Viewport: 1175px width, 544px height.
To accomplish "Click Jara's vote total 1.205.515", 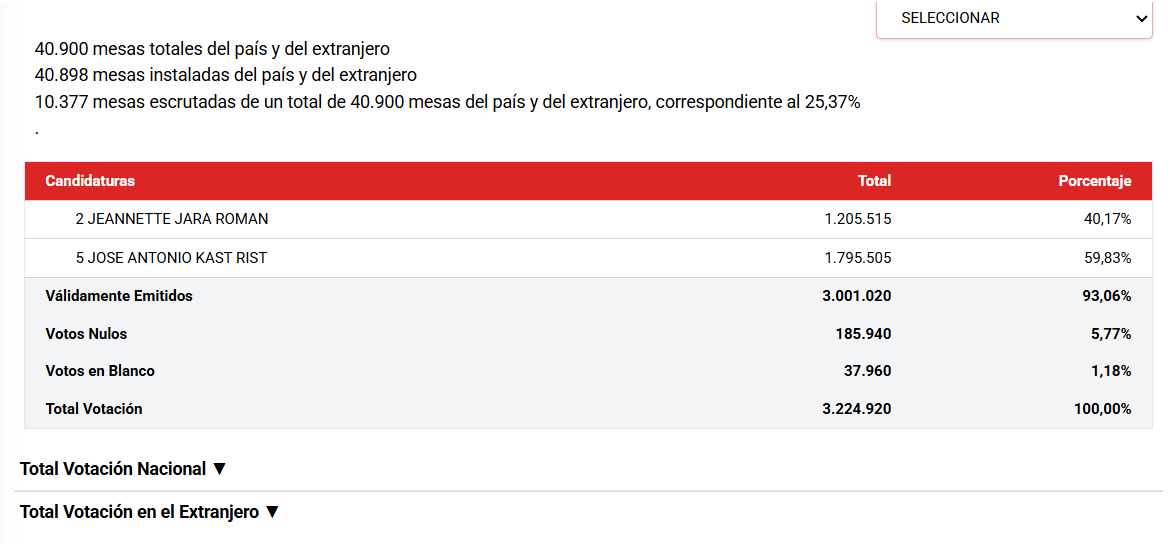I will 857,219.
